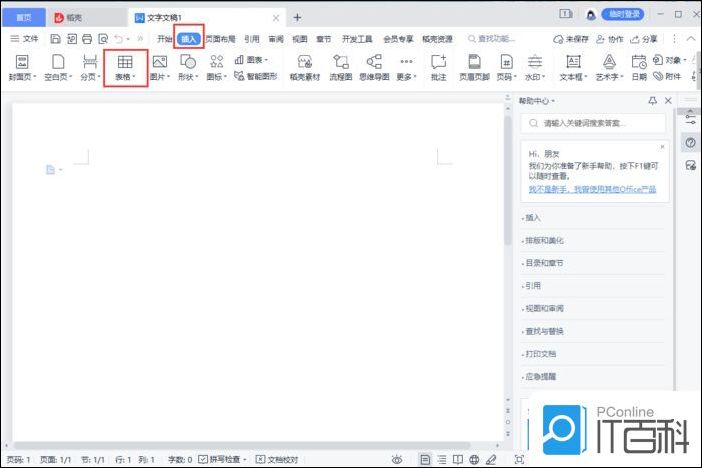Open the Shapes (形状) tool
702x468 pixels.
188,68
